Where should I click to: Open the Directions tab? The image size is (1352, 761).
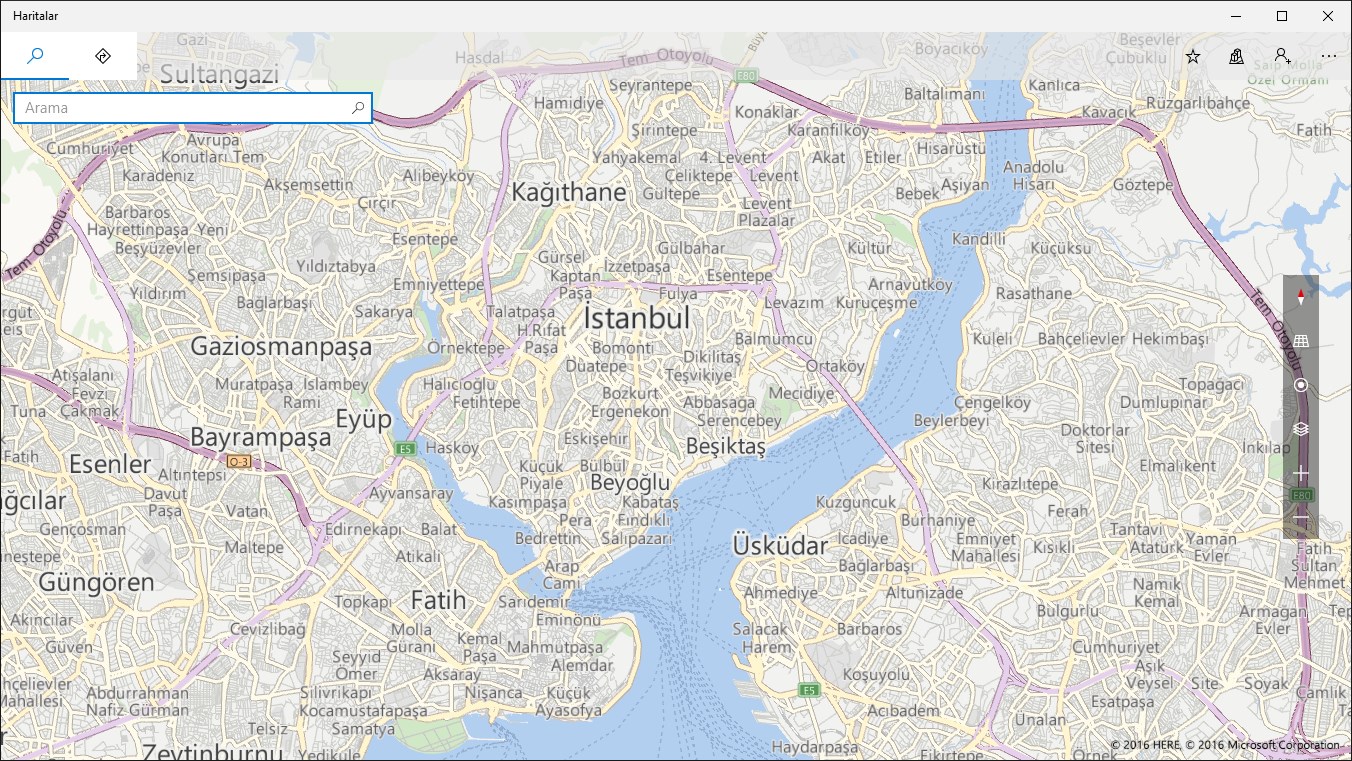(103, 56)
